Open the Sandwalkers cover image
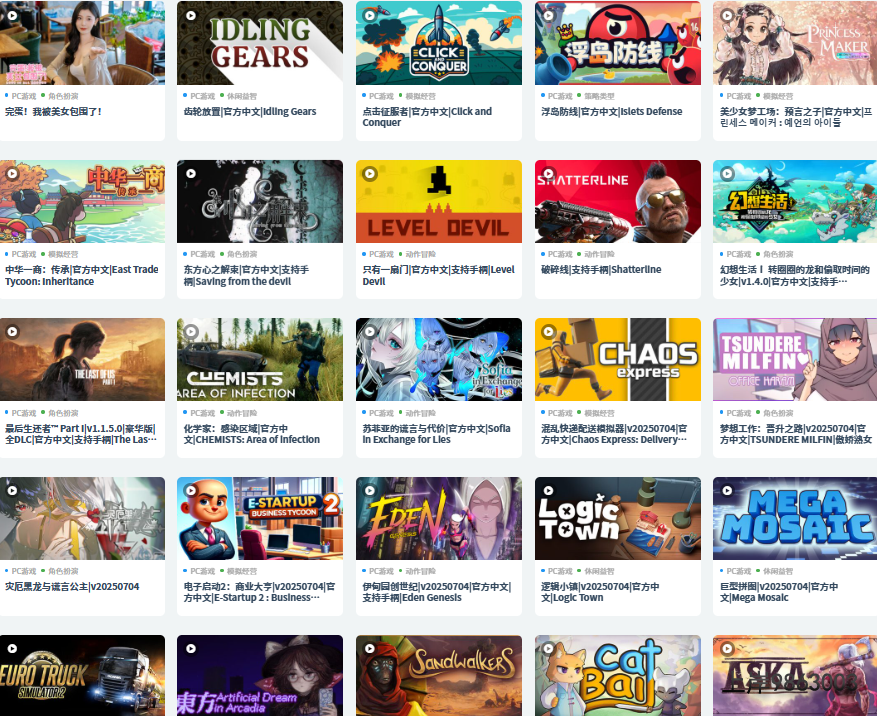This screenshot has height=716, width=877. click(438, 675)
